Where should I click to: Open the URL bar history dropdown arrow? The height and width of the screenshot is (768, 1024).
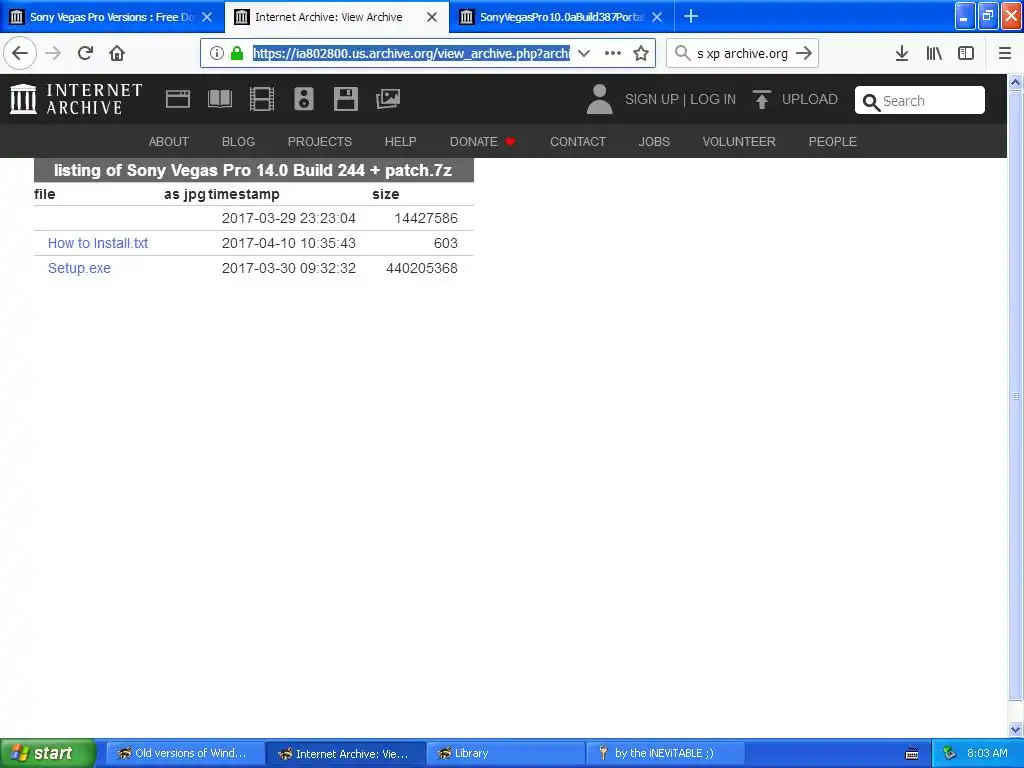584,53
